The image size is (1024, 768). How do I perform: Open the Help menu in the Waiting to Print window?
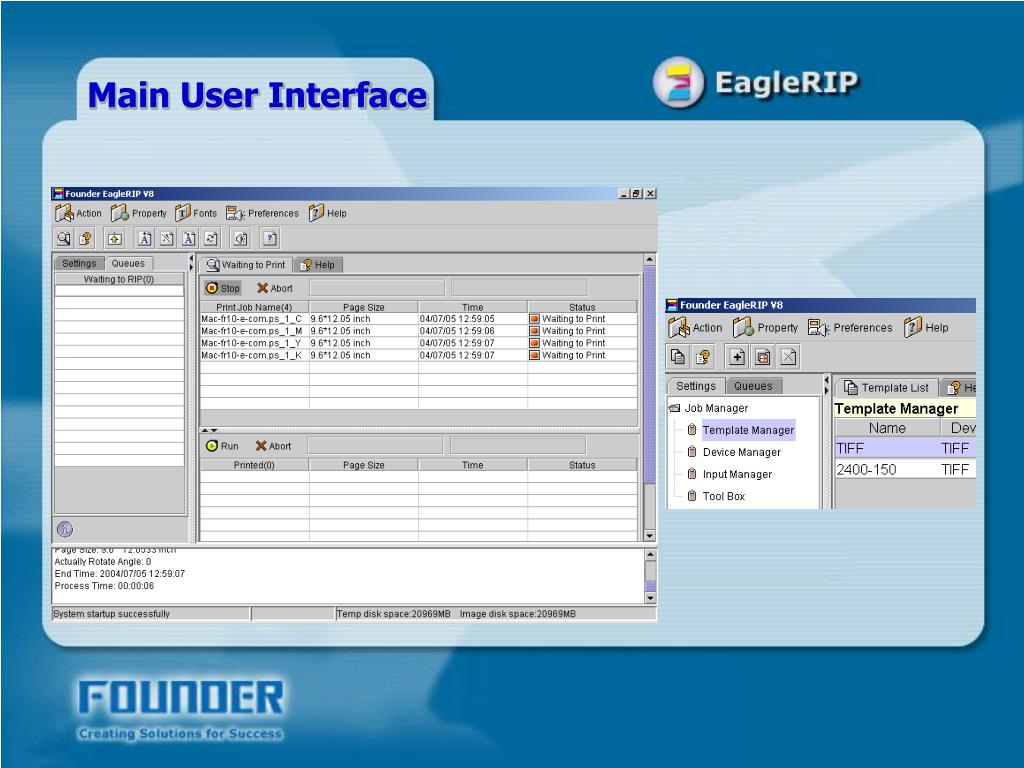pos(328,213)
